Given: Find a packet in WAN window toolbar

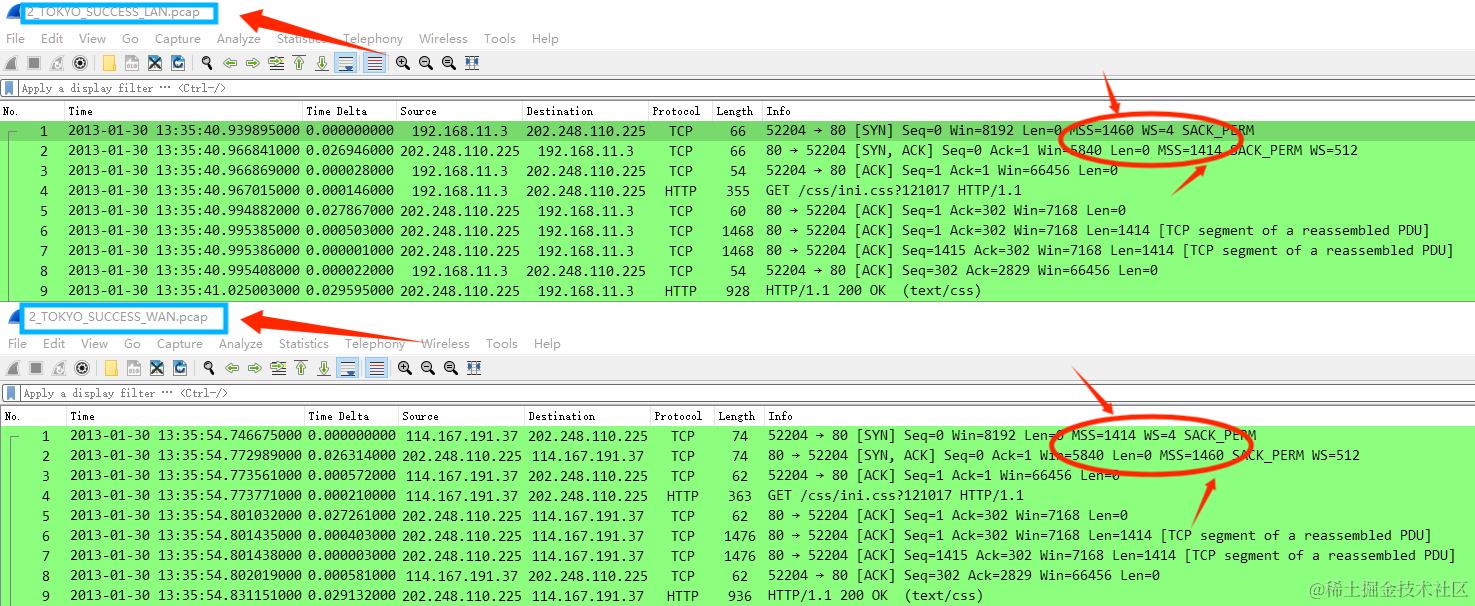Looking at the screenshot, I should tap(209, 368).
